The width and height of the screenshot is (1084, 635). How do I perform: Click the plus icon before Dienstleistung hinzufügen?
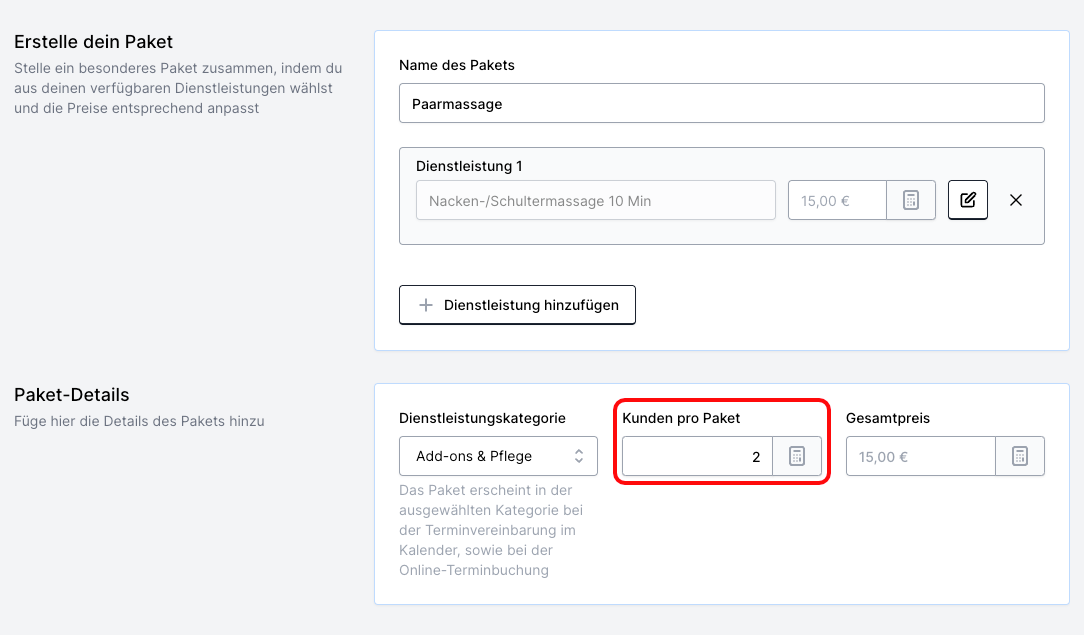(x=425, y=305)
